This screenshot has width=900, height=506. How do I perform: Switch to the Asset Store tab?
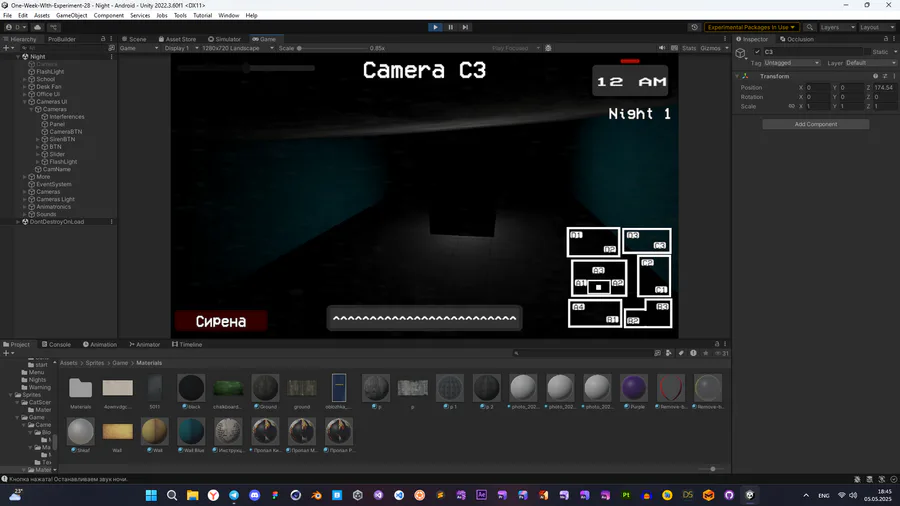point(177,39)
